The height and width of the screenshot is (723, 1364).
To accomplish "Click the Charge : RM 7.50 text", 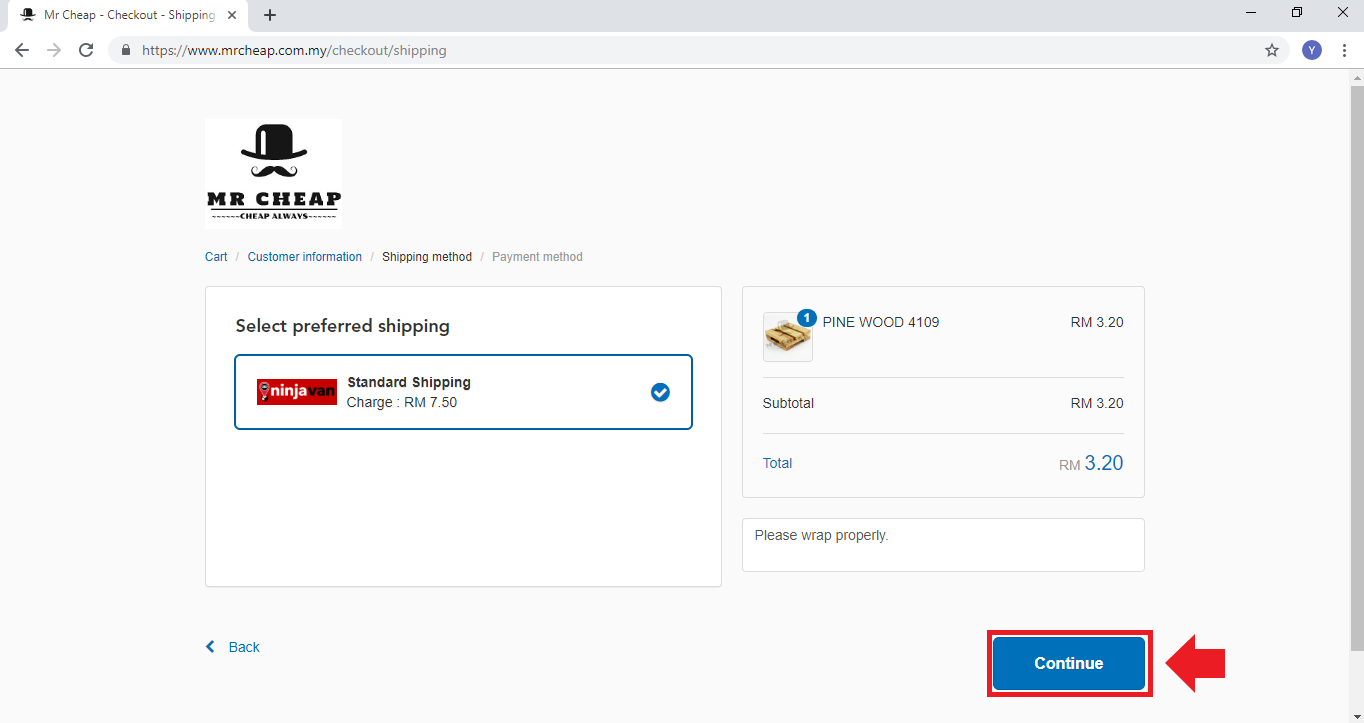I will (402, 402).
